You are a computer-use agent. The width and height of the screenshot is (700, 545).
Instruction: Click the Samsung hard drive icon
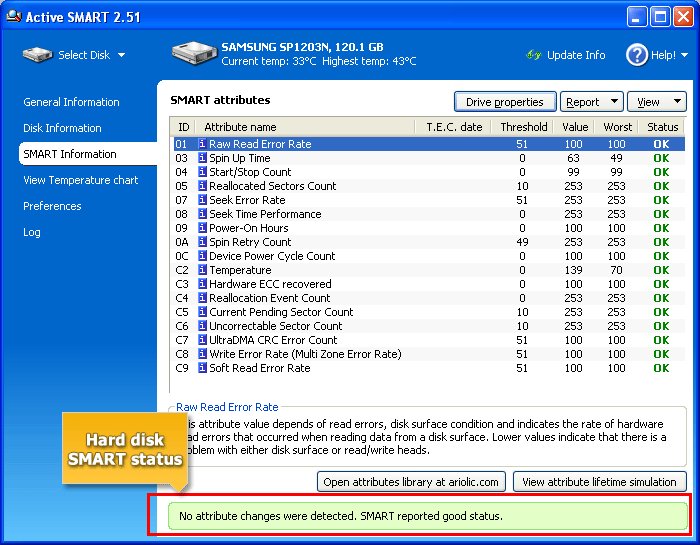pyautogui.click(x=193, y=54)
